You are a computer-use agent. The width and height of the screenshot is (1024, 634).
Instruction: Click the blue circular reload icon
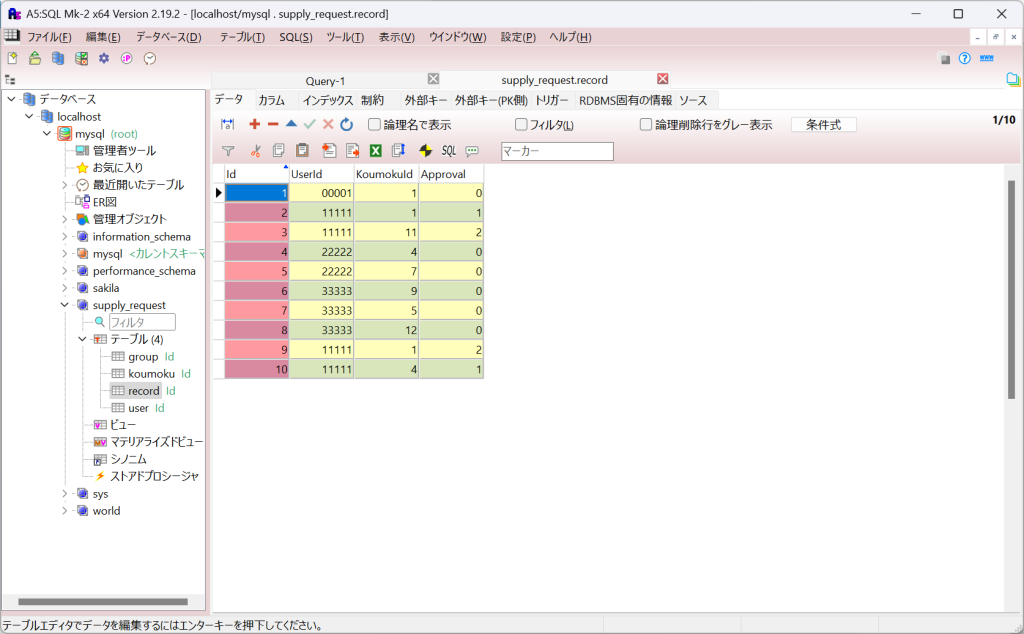tap(346, 124)
